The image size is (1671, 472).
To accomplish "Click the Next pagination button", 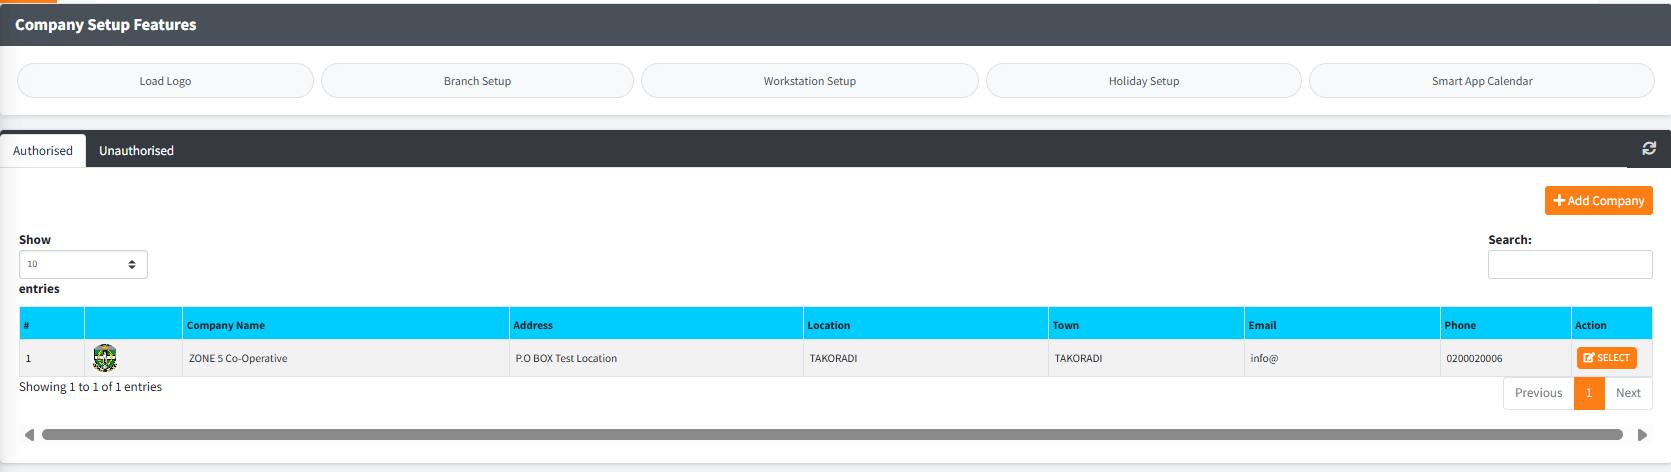I will click(x=1628, y=393).
